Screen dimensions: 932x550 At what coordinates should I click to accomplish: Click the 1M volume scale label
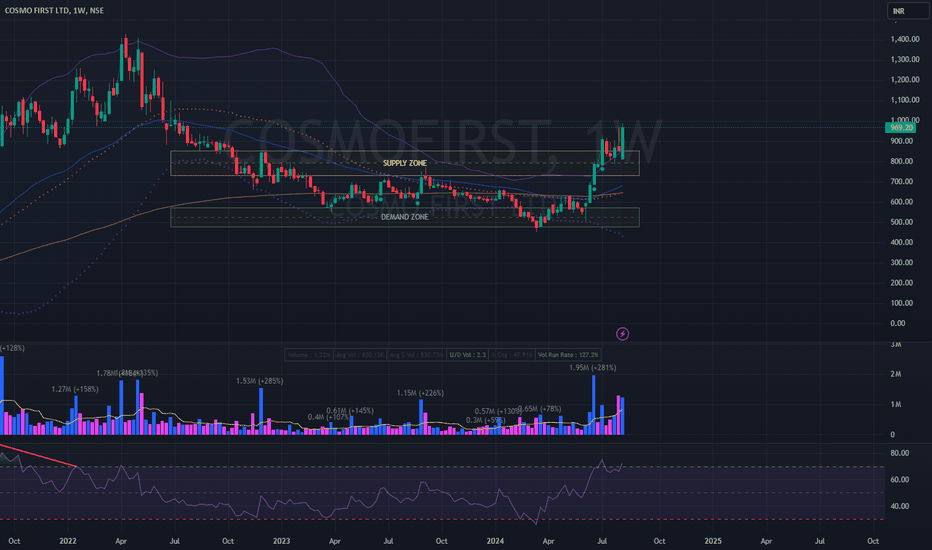(896, 404)
